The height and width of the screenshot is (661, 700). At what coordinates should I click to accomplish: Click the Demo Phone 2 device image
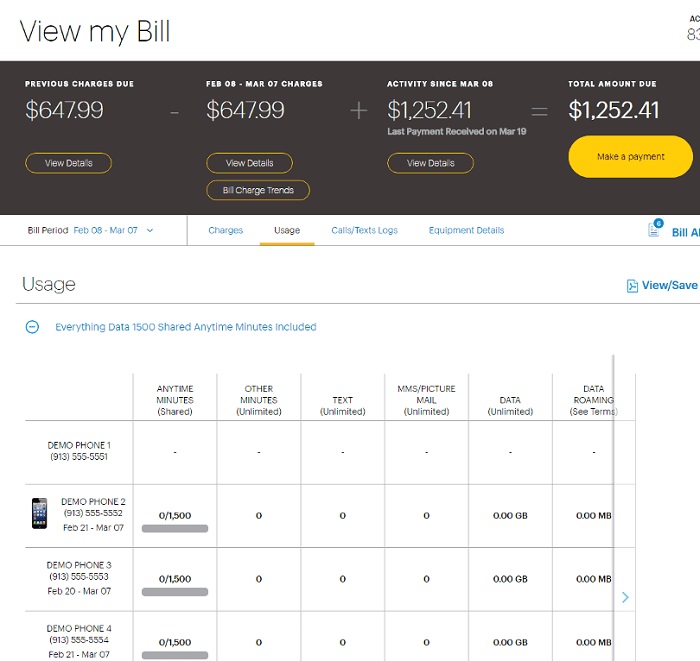click(x=39, y=513)
